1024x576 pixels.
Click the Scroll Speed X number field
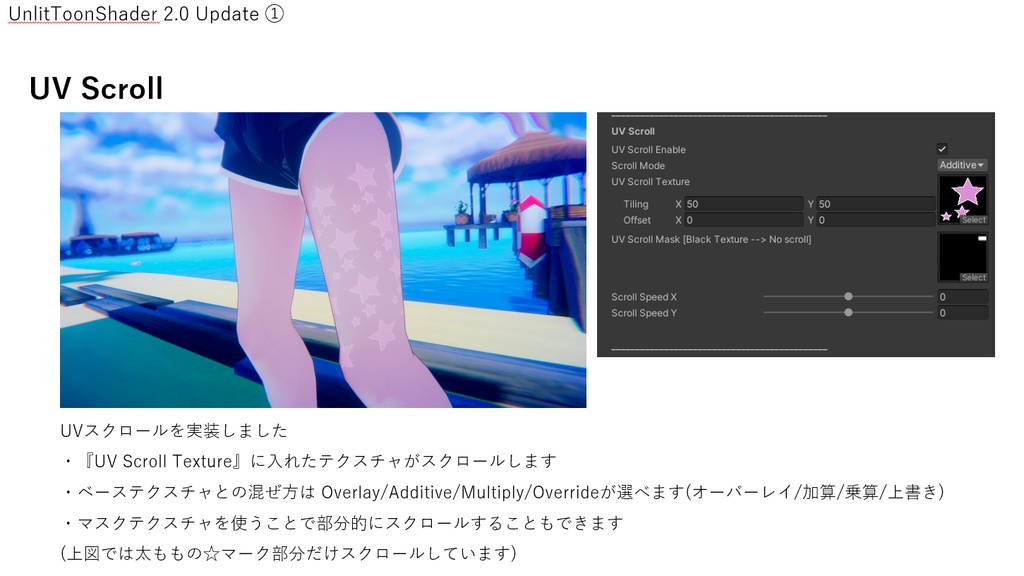tap(964, 296)
